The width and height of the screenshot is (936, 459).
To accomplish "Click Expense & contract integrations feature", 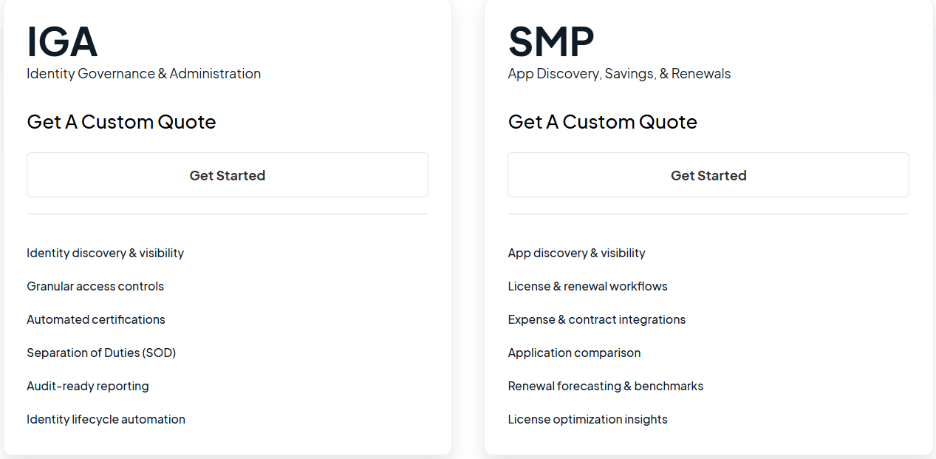I will (596, 320).
